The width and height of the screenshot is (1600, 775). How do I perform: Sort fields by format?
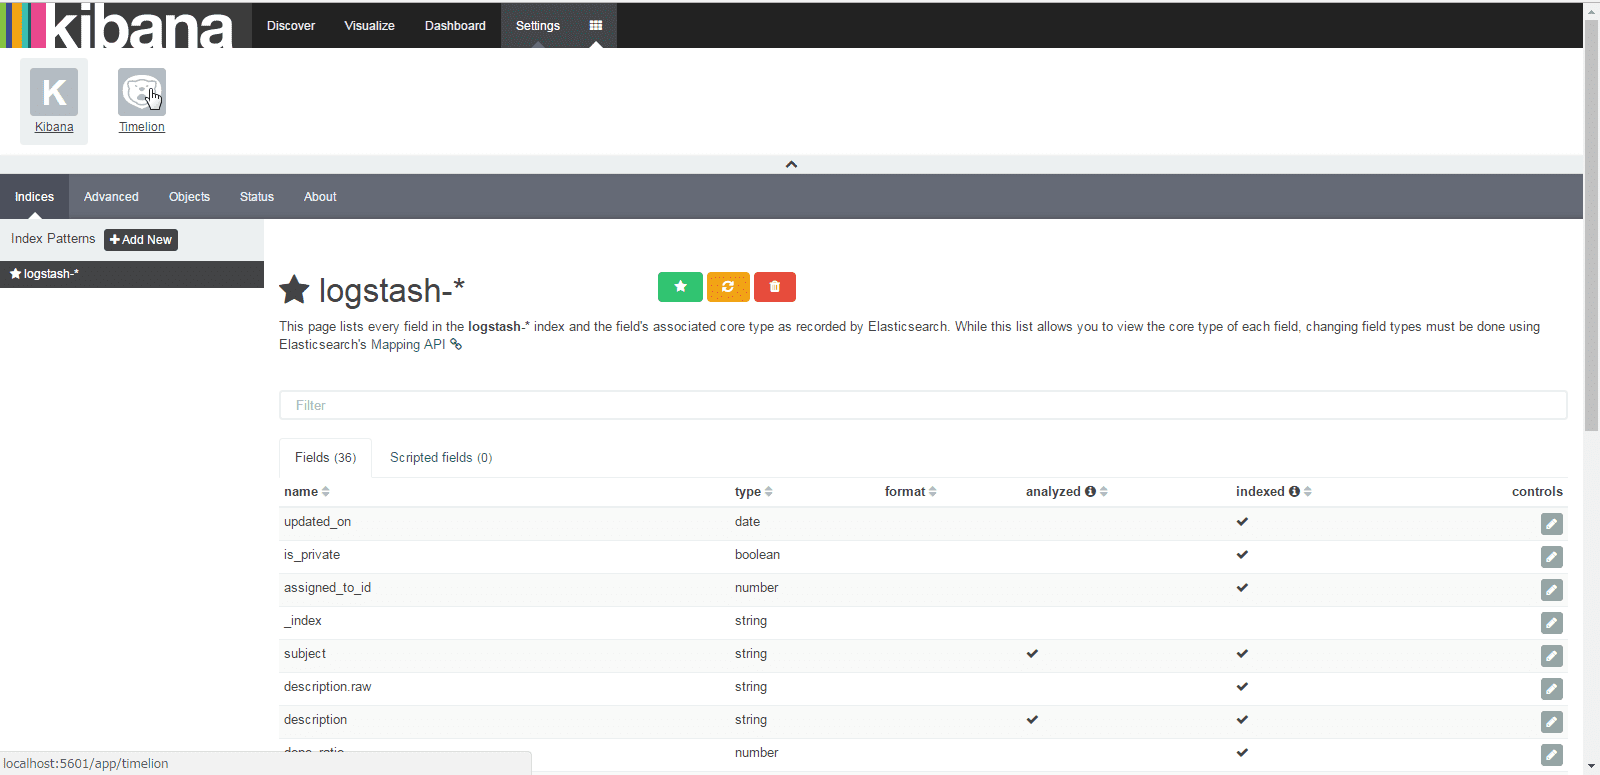pyautogui.click(x=933, y=492)
